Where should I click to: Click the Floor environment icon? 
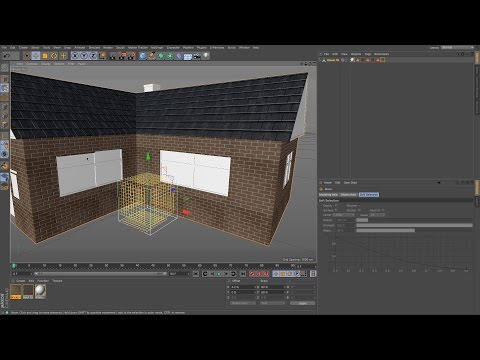point(188,56)
